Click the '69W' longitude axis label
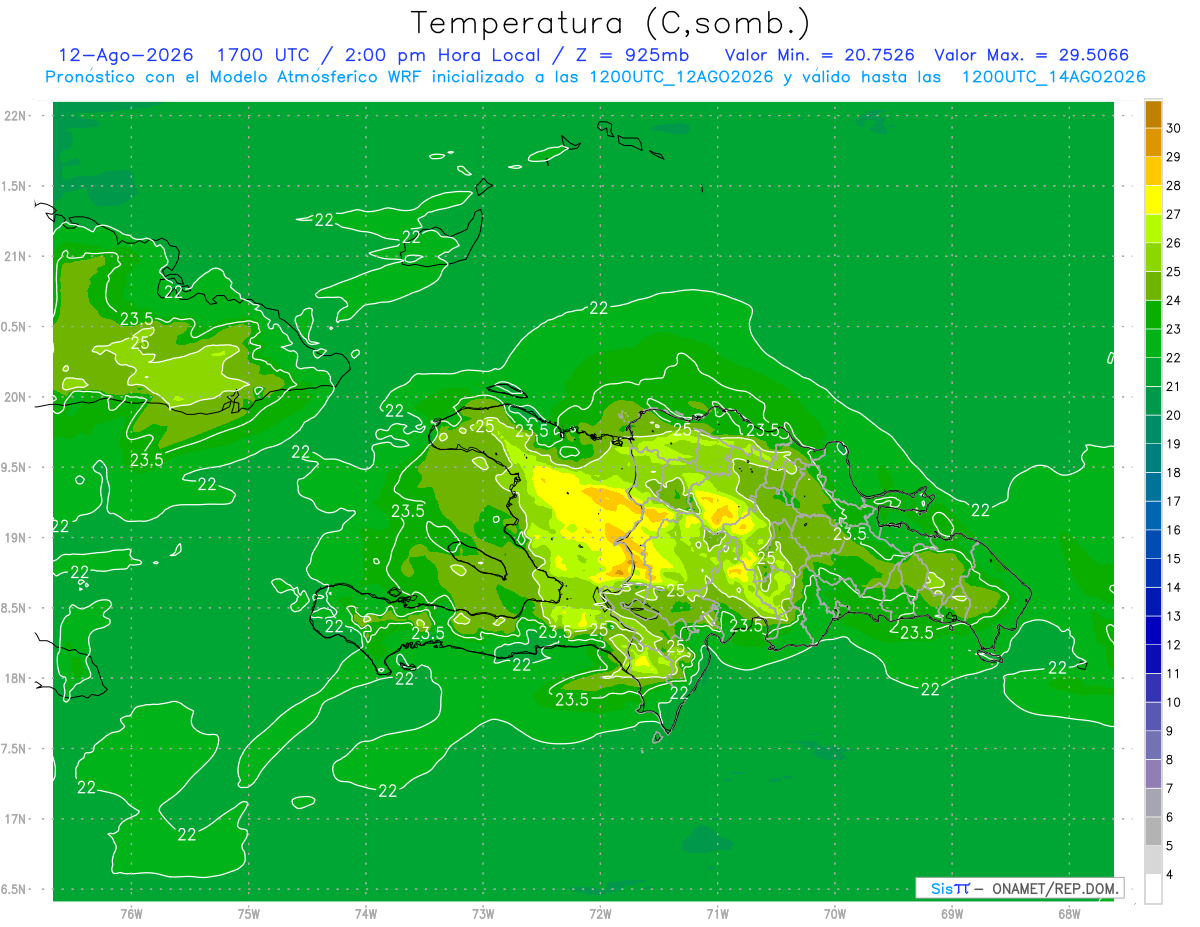The image size is (1200, 927). [952, 913]
